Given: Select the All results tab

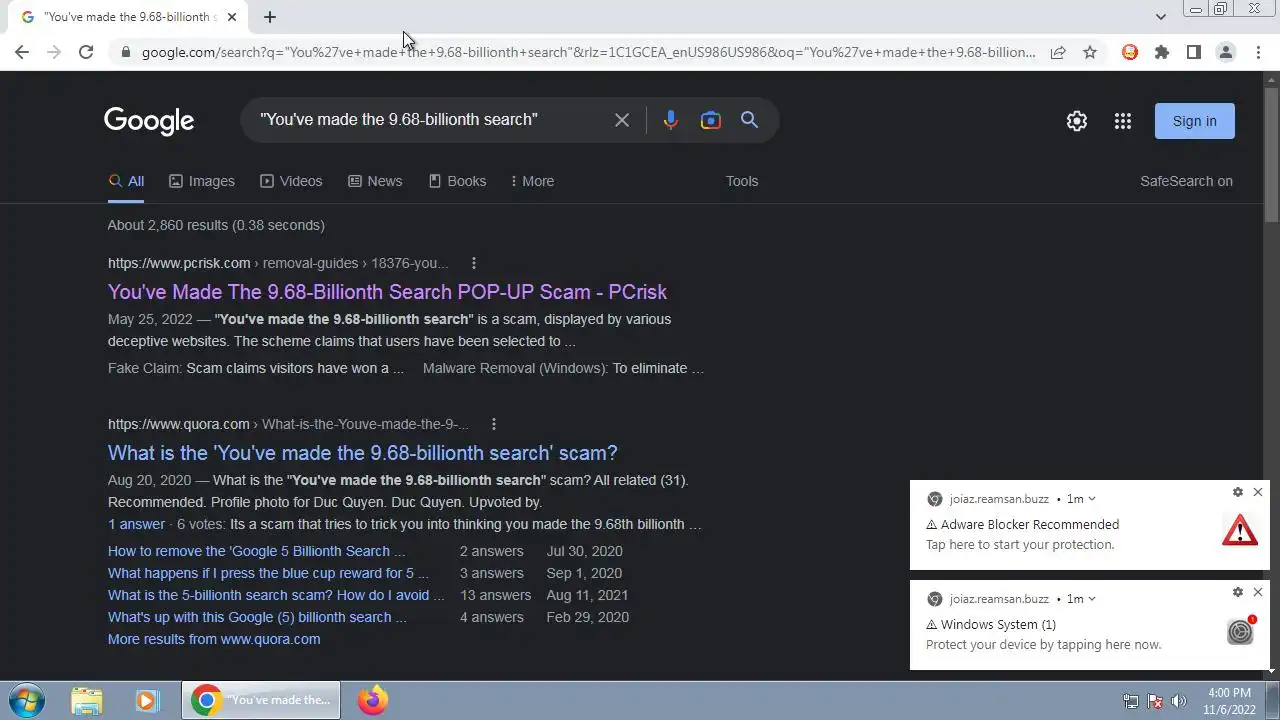Looking at the screenshot, I should pyautogui.click(x=126, y=181).
